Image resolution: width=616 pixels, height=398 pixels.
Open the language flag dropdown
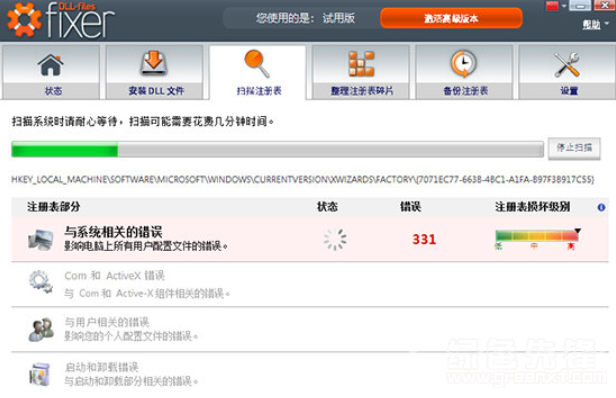564,6
